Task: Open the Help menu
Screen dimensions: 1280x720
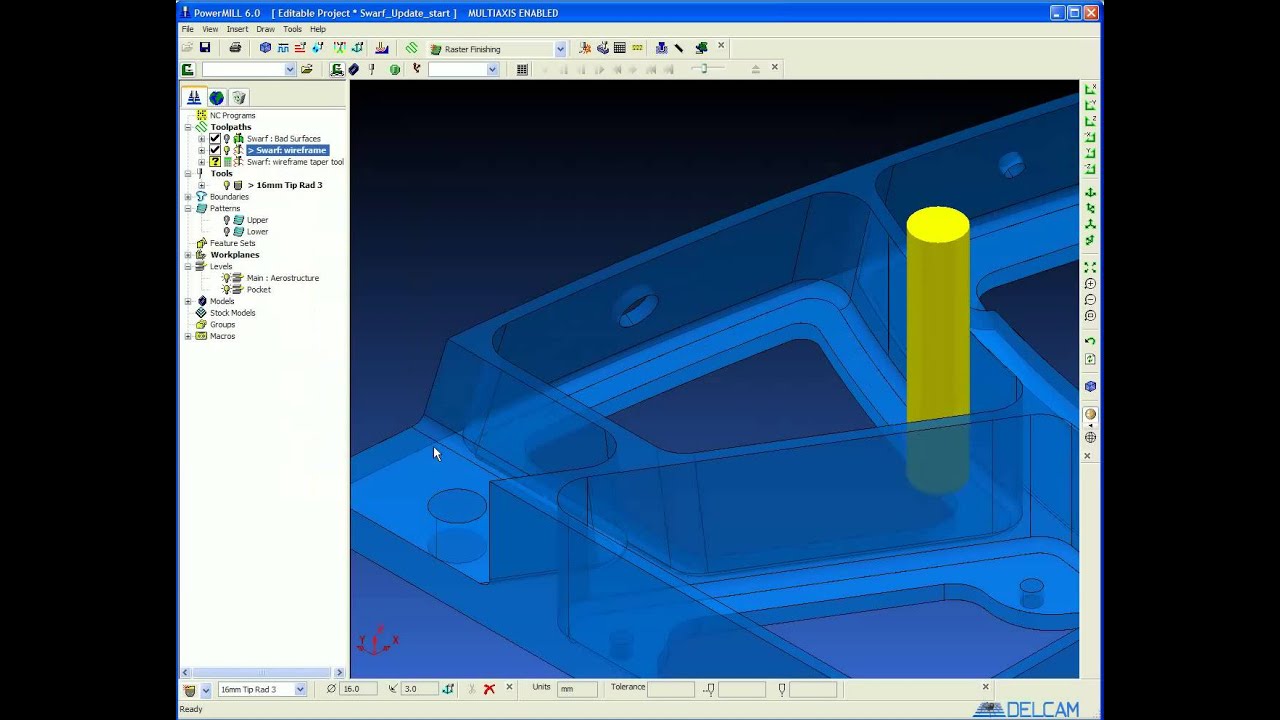Action: click(x=318, y=29)
